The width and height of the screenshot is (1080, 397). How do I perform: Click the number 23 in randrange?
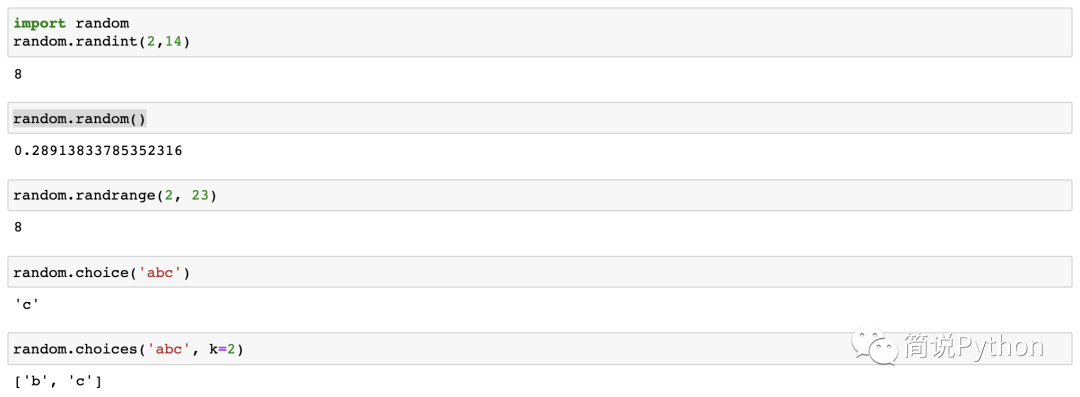(201, 196)
